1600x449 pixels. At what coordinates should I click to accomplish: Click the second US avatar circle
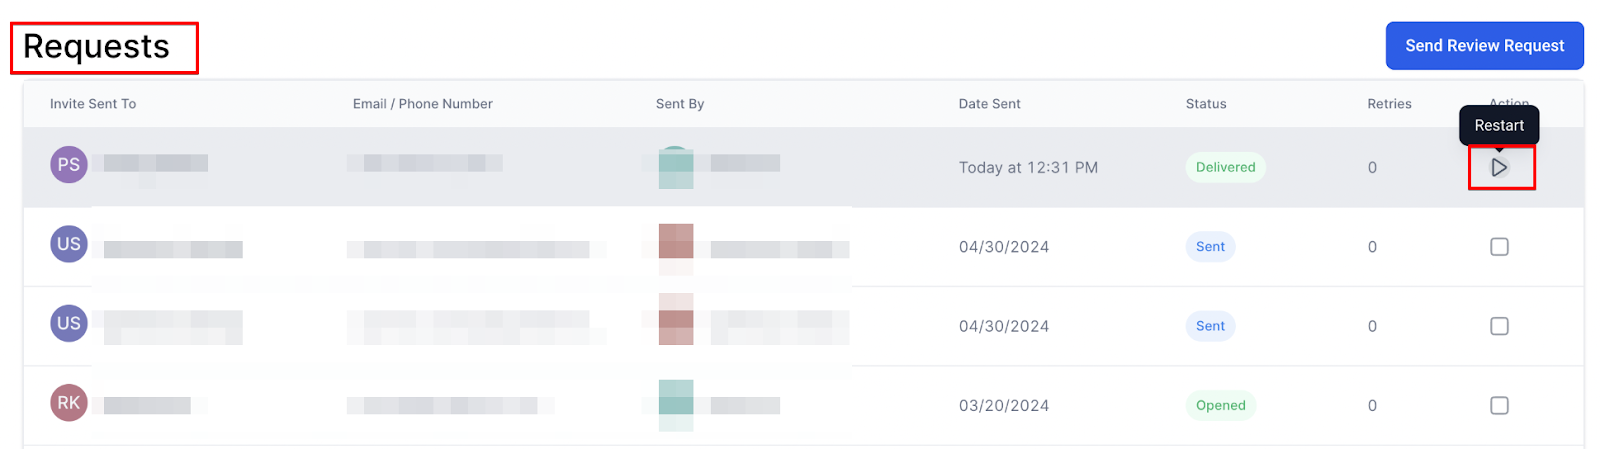(69, 323)
